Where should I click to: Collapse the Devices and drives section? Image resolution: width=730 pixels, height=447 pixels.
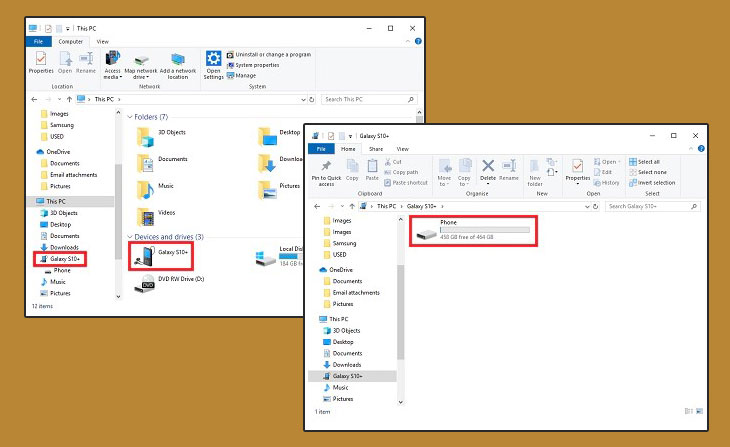(x=130, y=237)
